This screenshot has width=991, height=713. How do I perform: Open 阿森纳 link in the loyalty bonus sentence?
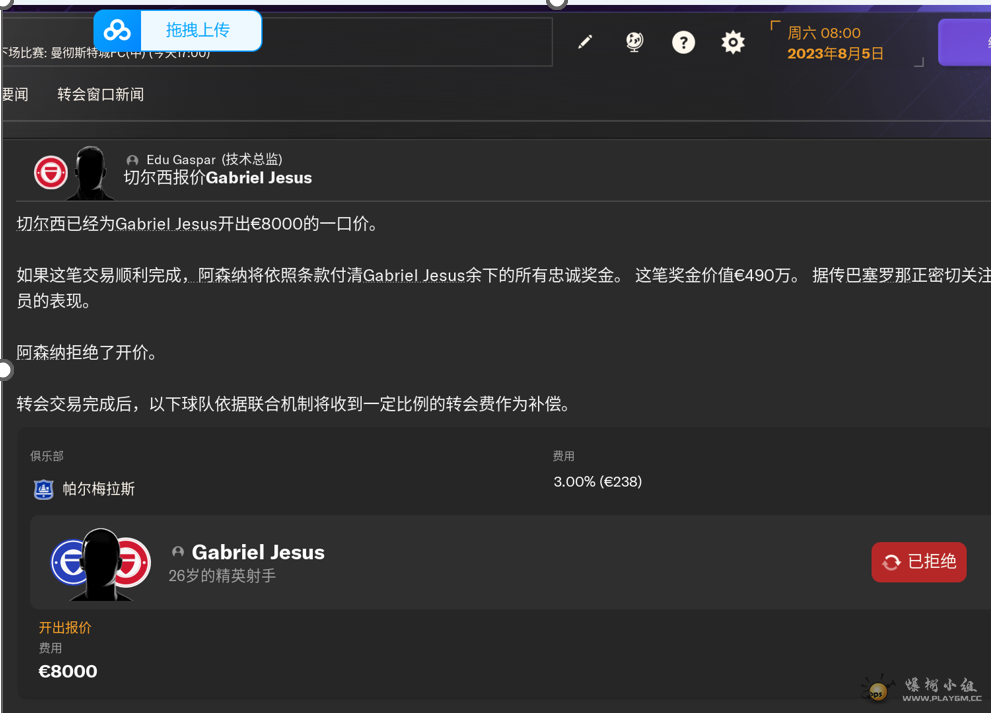tap(223, 275)
